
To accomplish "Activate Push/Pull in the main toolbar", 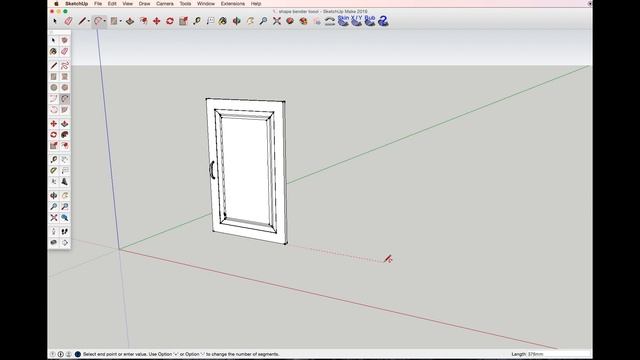I will tap(130, 21).
